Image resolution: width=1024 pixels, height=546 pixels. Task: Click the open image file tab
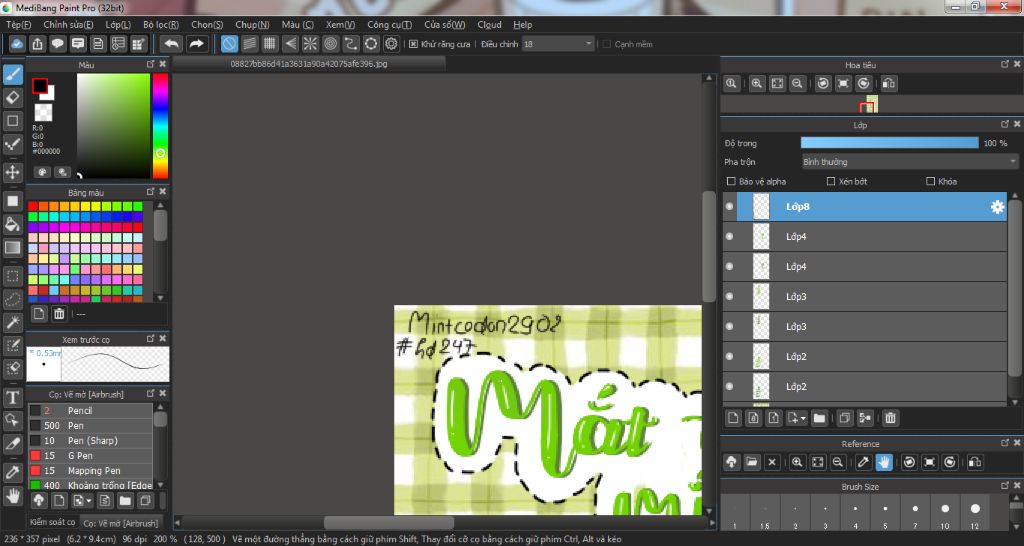tap(309, 64)
